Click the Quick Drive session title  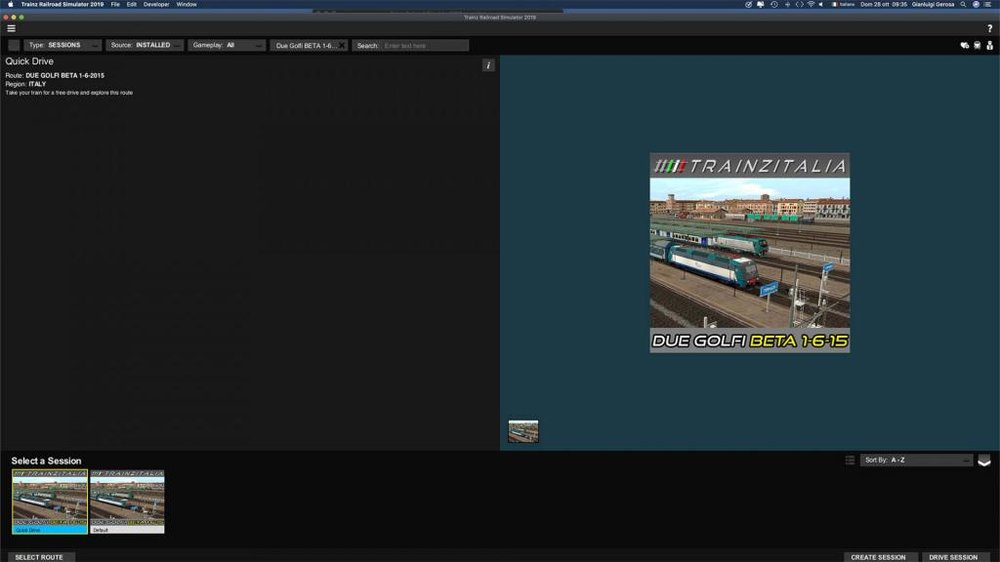pyautogui.click(x=29, y=61)
